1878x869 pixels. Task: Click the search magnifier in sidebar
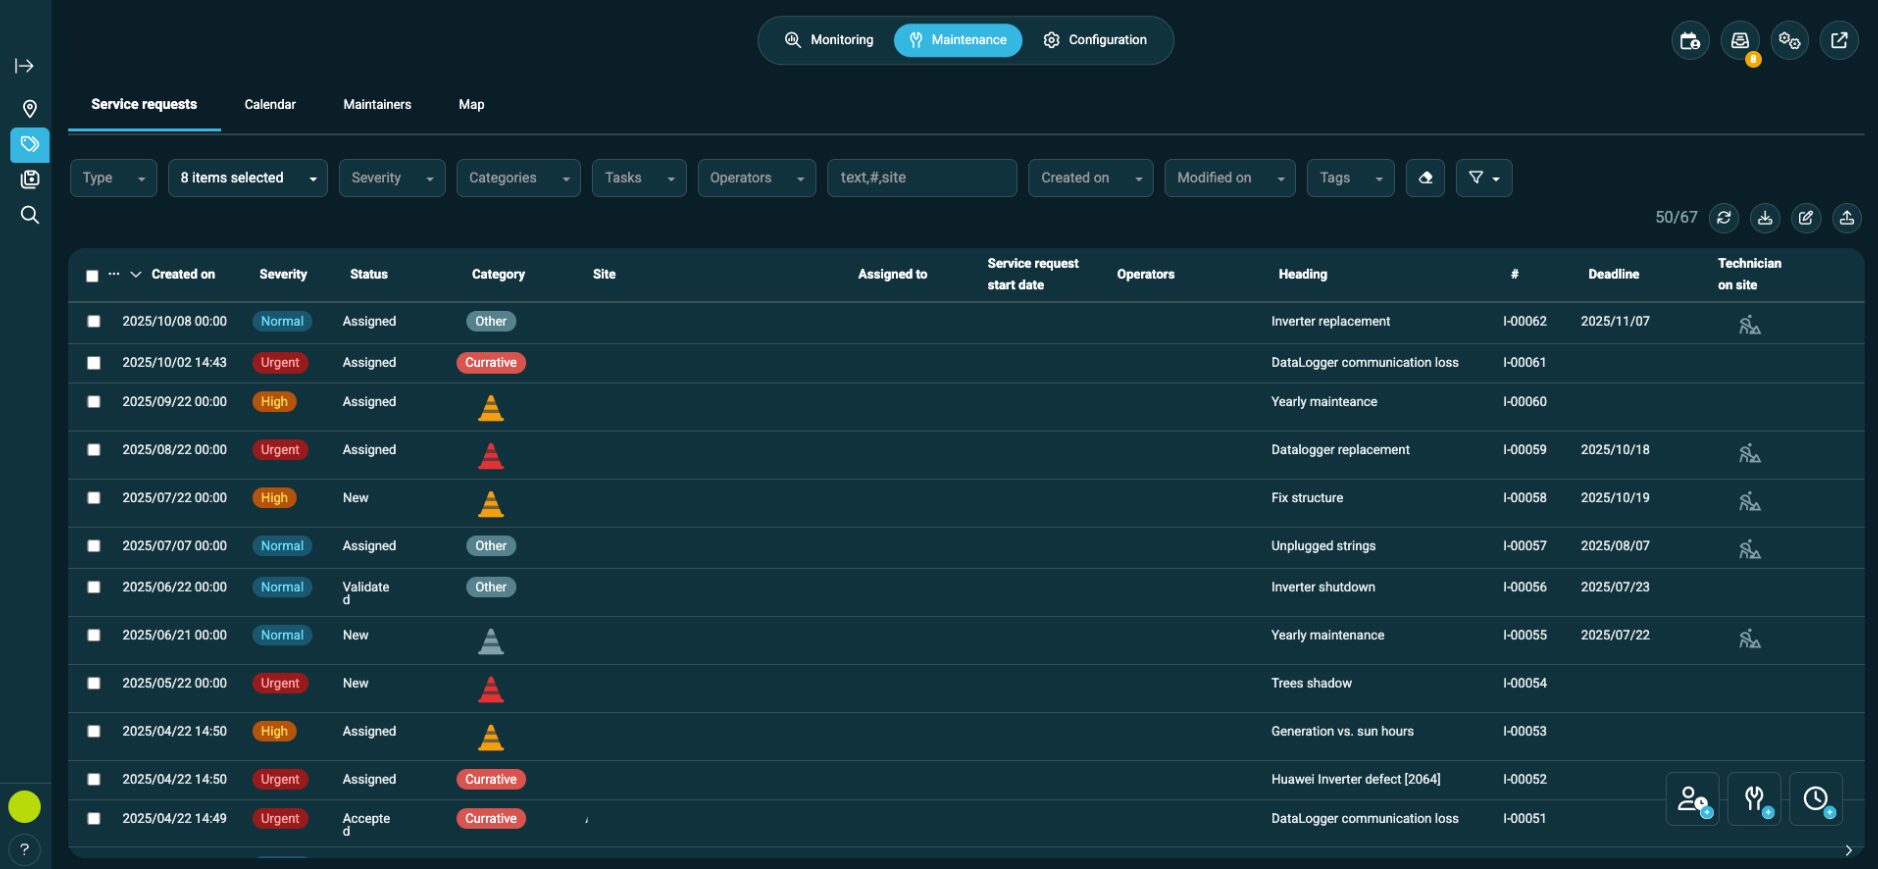tap(30, 215)
